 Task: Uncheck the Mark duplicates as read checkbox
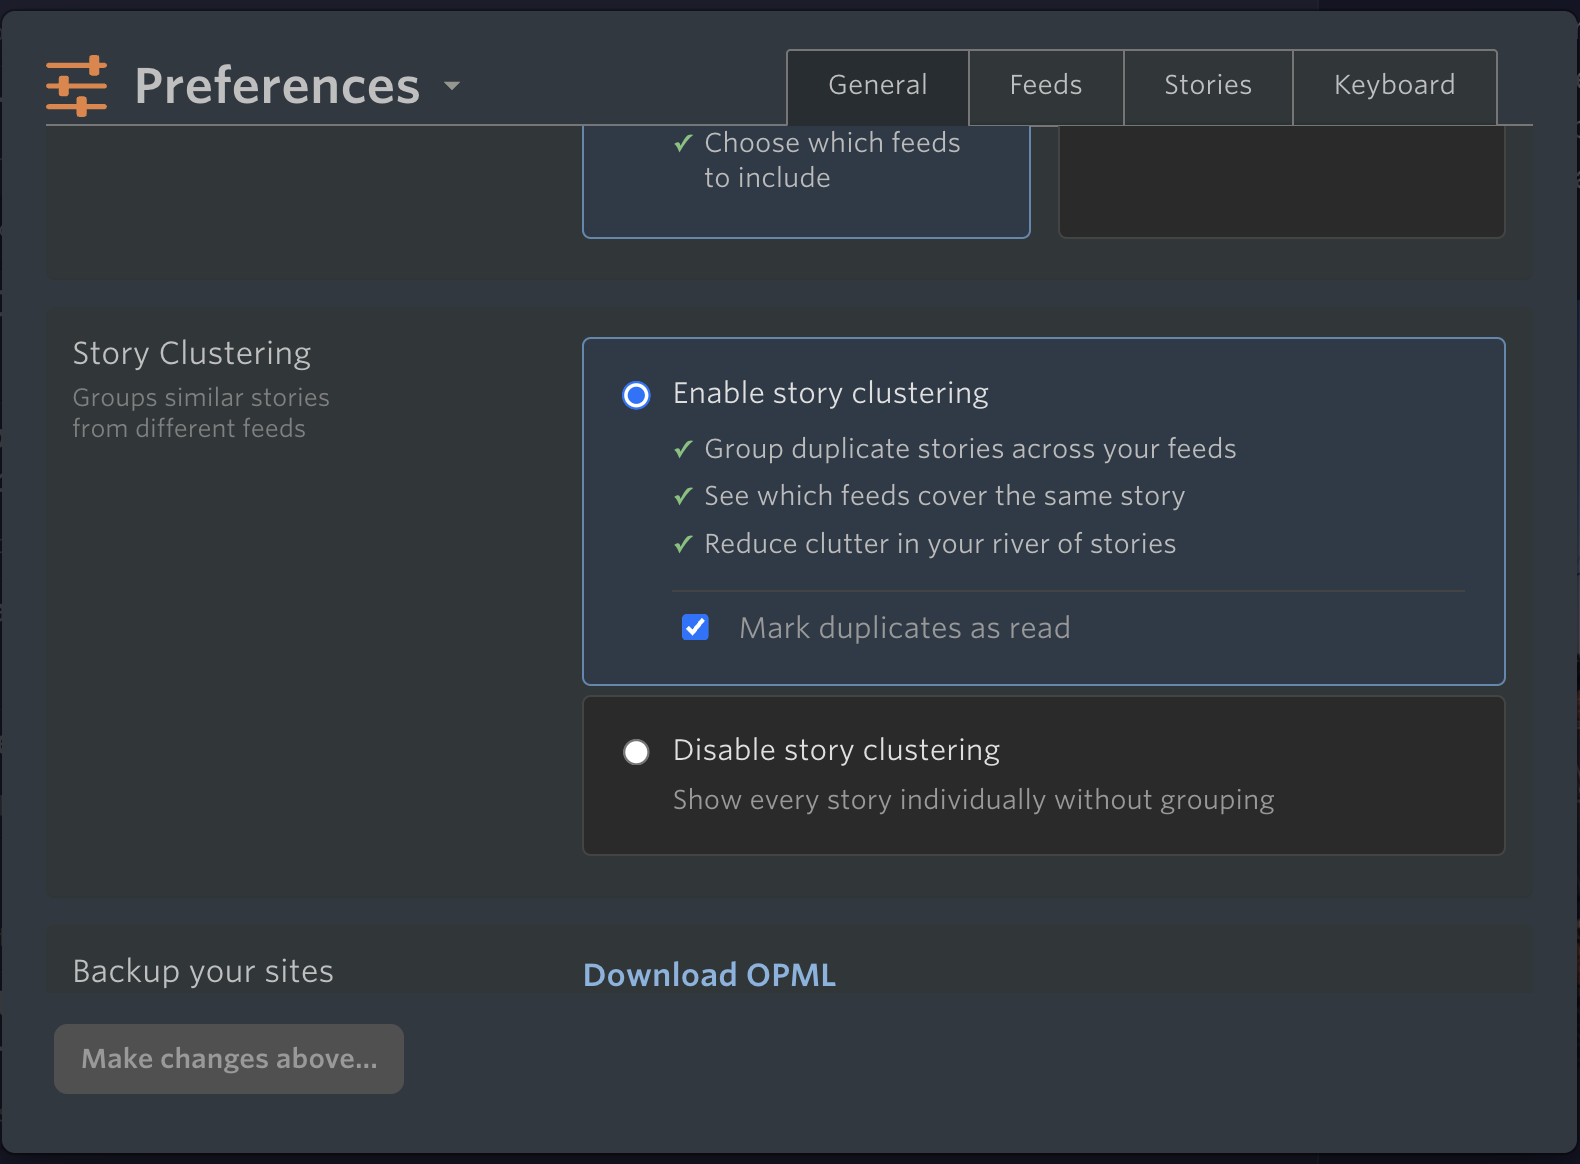pyautogui.click(x=695, y=627)
